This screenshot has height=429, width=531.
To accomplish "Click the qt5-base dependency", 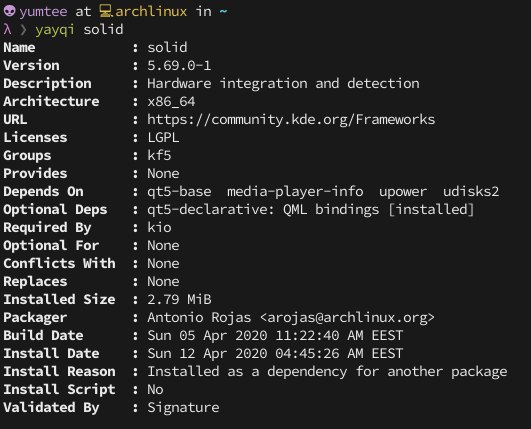I will pyautogui.click(x=179, y=192).
